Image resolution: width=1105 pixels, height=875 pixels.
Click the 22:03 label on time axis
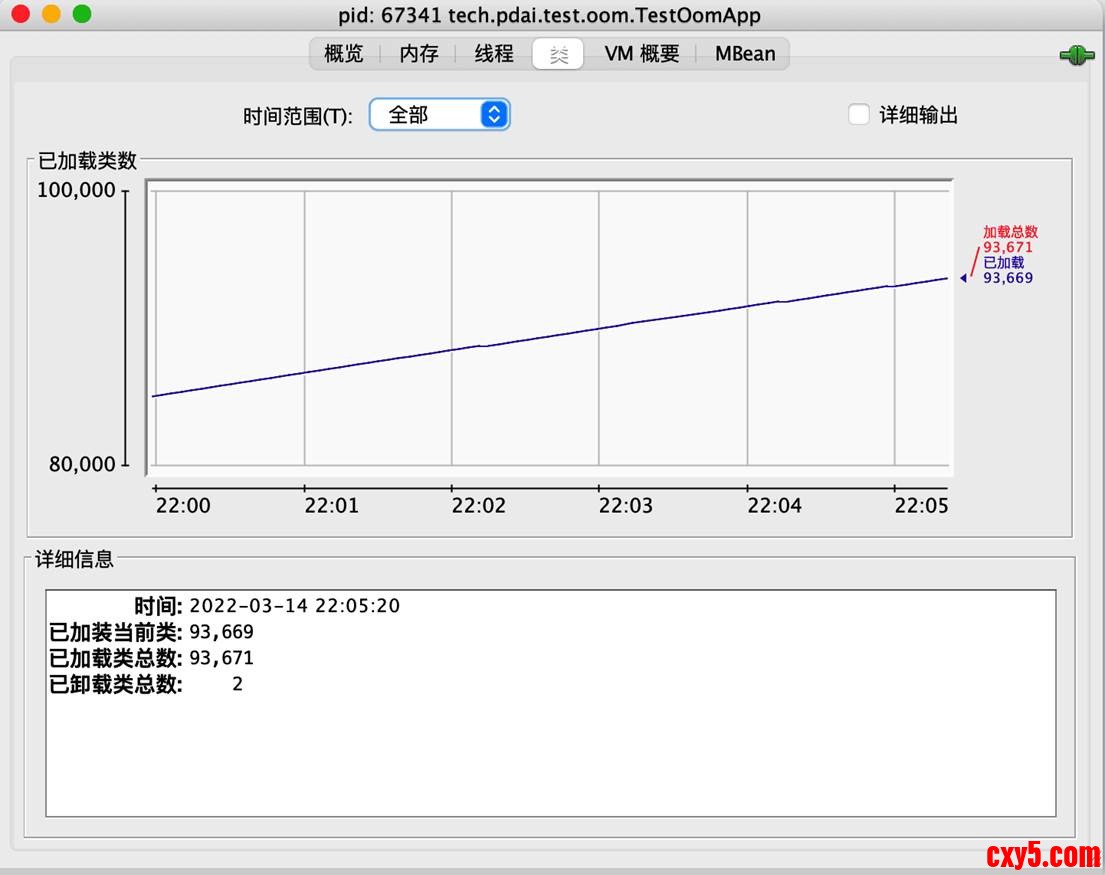click(x=625, y=506)
